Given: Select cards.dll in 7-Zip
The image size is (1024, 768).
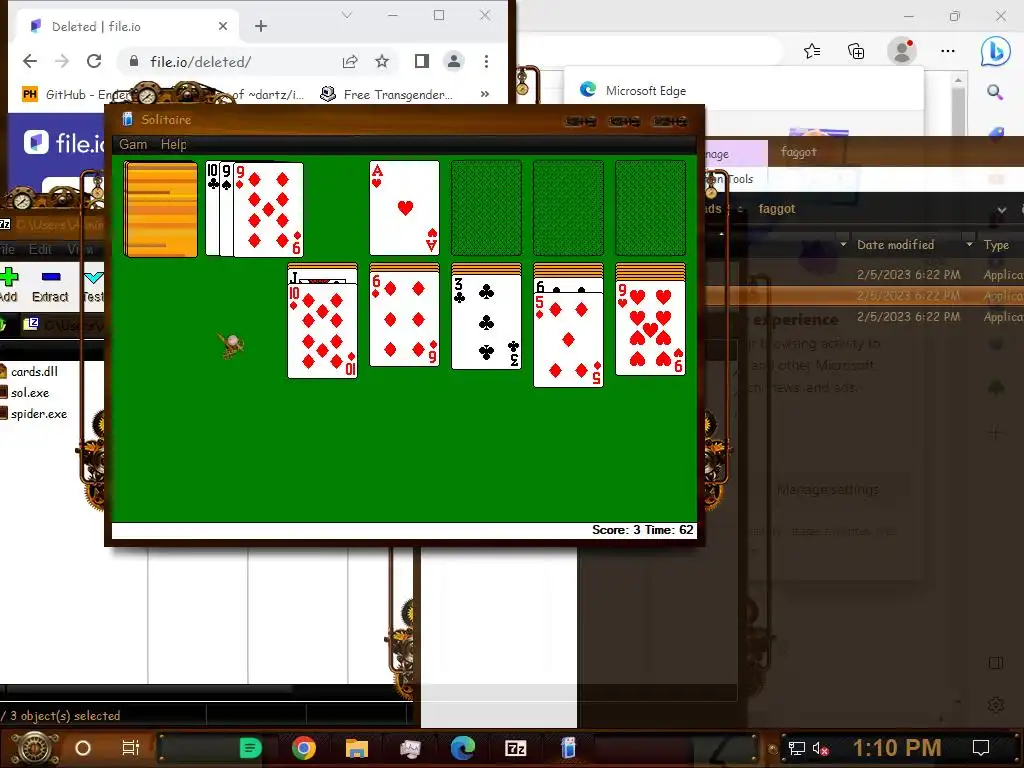Looking at the screenshot, I should (34, 372).
